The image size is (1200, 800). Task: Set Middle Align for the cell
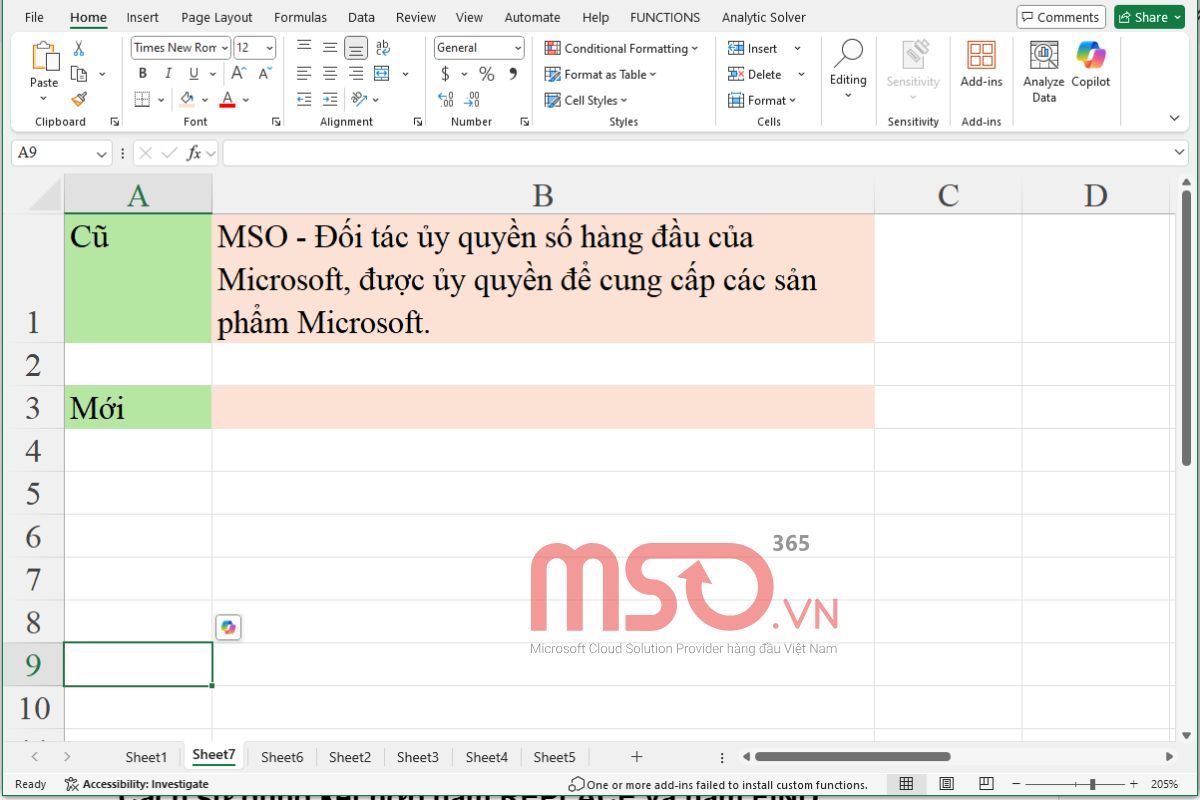(x=330, y=47)
